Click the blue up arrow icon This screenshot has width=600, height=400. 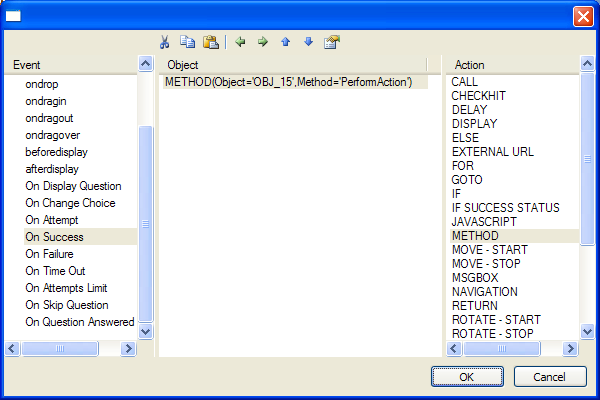pyautogui.click(x=286, y=42)
